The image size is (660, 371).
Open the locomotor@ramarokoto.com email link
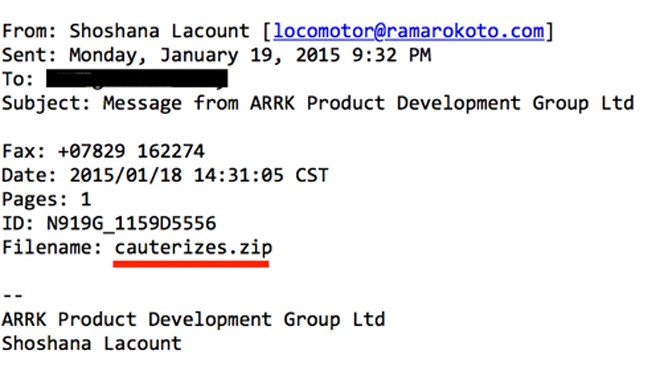(x=409, y=32)
